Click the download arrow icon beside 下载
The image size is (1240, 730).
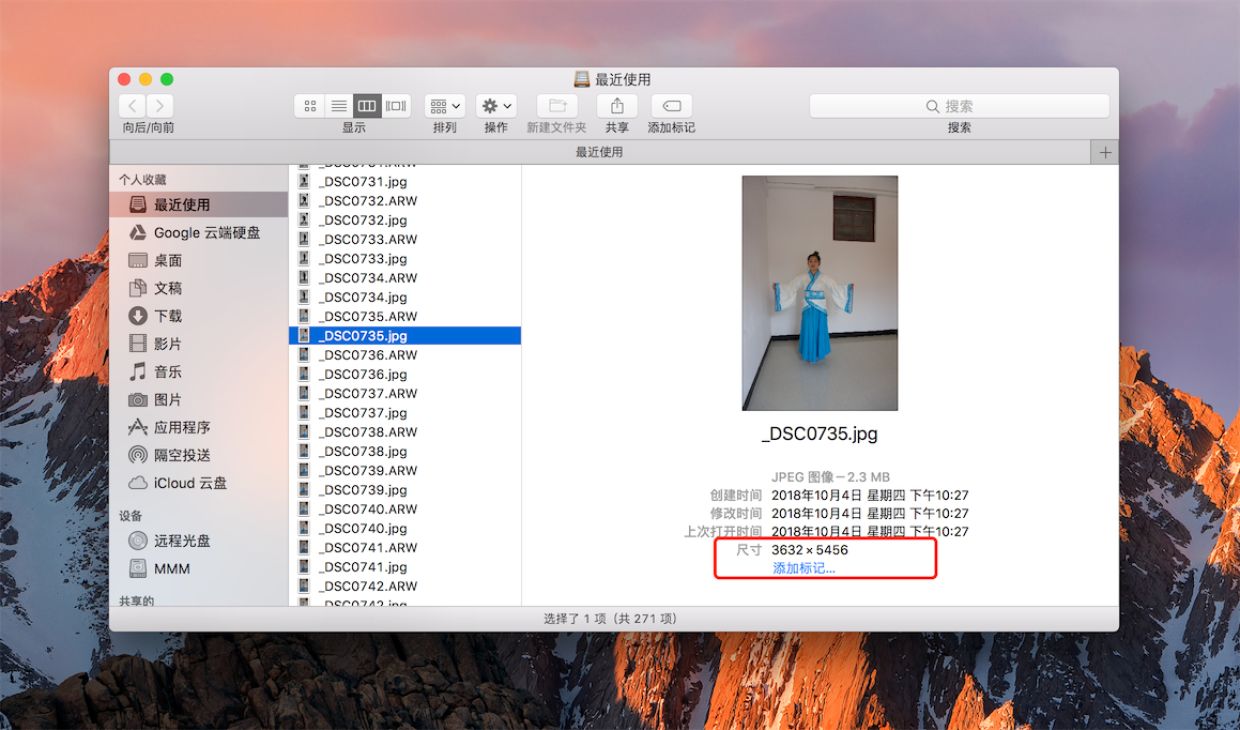pyautogui.click(x=138, y=316)
